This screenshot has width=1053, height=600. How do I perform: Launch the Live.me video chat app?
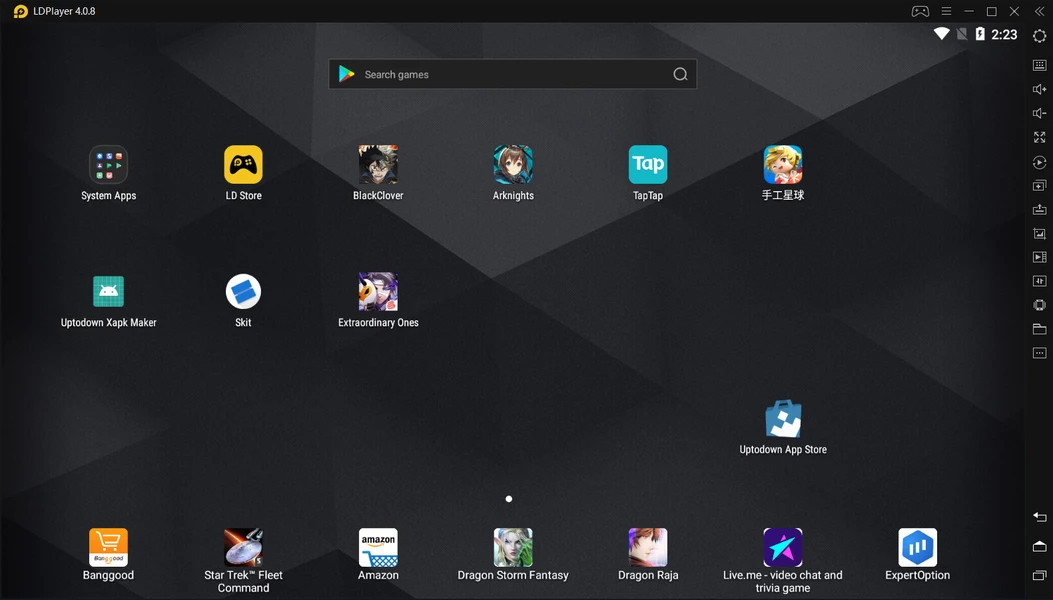[783, 547]
